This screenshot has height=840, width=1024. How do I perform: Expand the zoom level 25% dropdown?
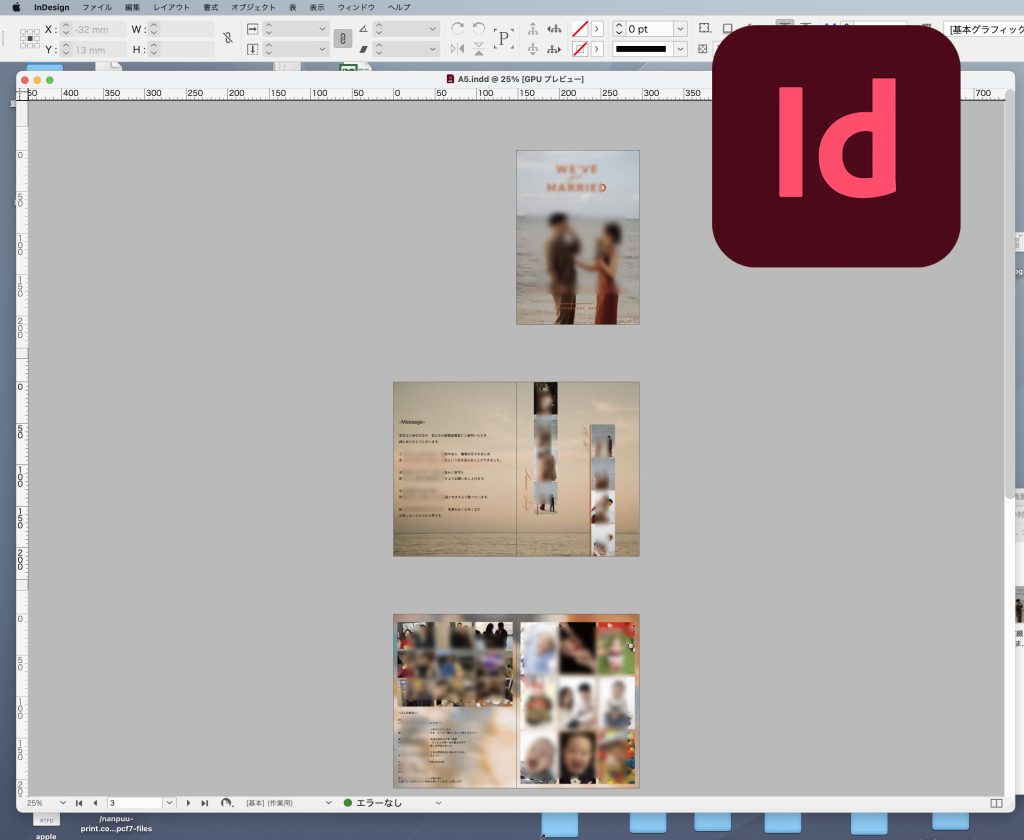(x=64, y=803)
